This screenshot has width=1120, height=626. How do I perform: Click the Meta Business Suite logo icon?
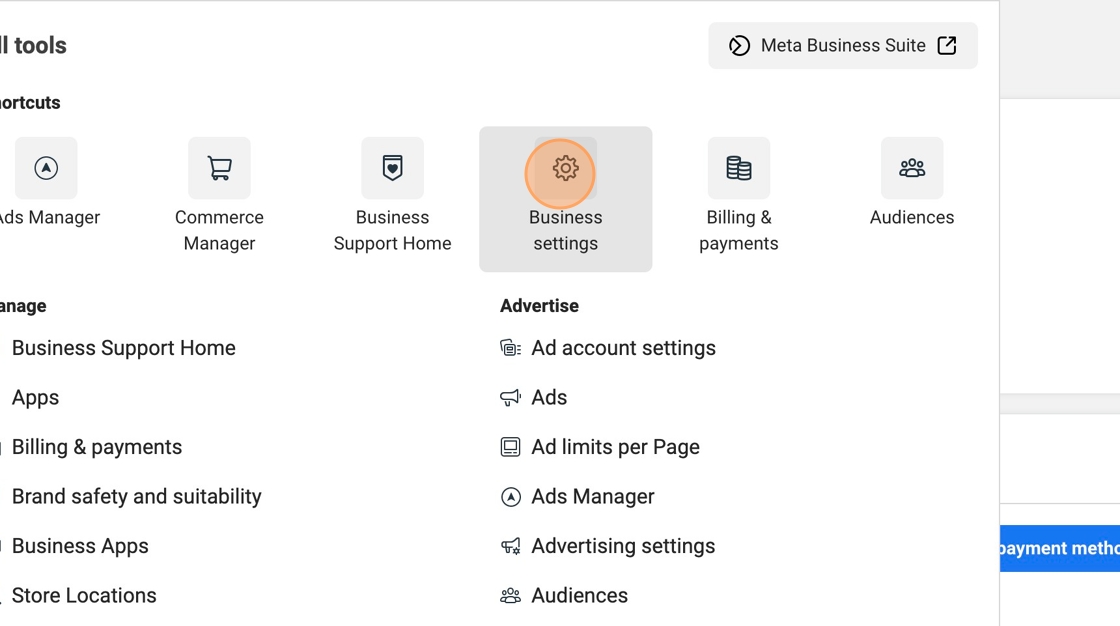coord(739,46)
